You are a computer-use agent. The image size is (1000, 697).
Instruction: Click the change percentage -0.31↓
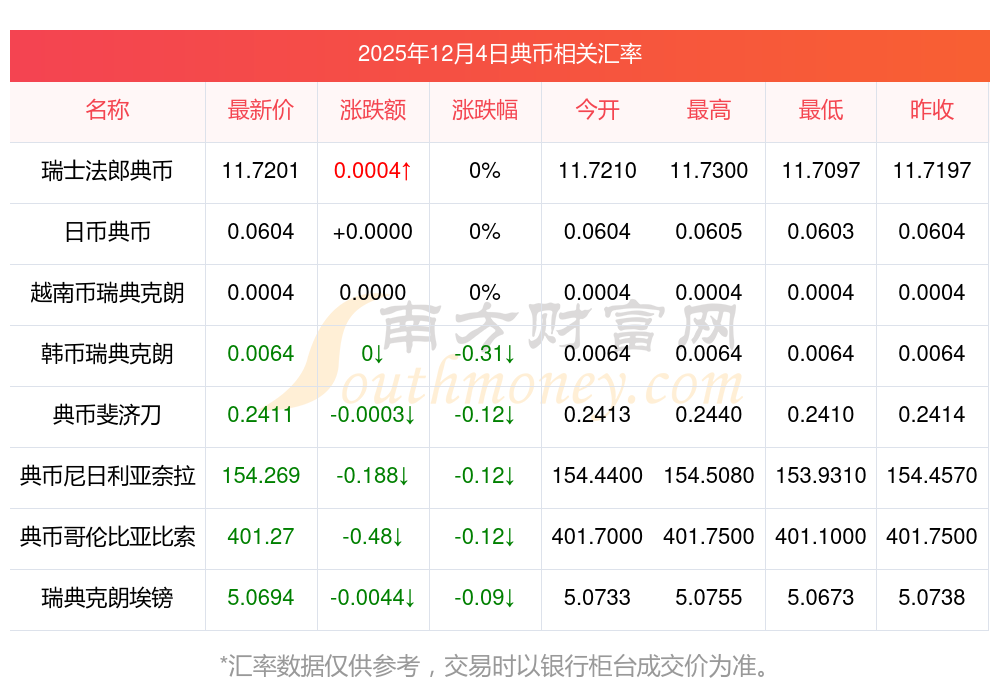click(485, 354)
